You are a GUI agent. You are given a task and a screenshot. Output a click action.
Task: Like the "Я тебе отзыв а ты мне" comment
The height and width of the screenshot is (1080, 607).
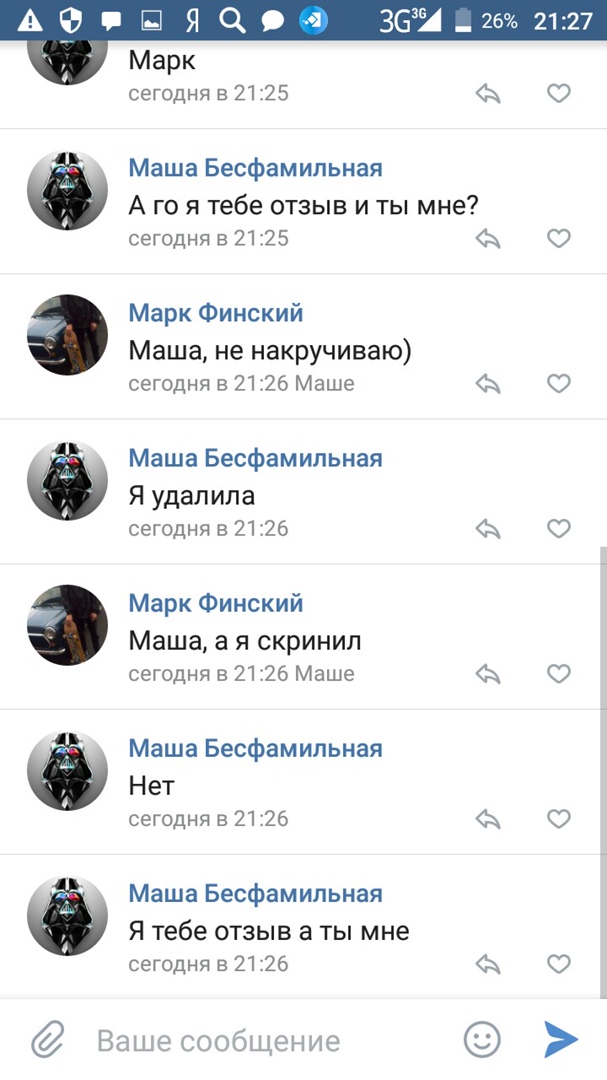pyautogui.click(x=559, y=964)
